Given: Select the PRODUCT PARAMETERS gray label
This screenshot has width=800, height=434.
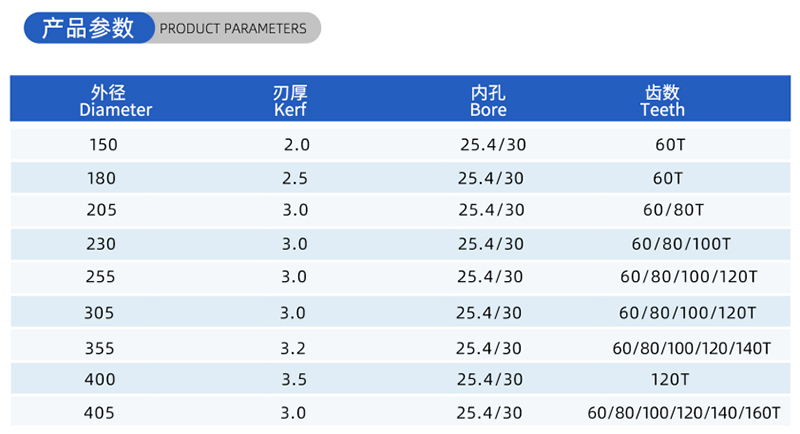Looking at the screenshot, I should click(233, 28).
